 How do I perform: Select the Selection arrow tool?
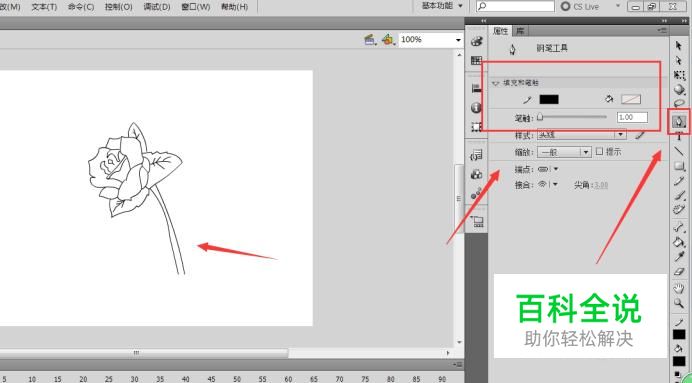point(679,45)
